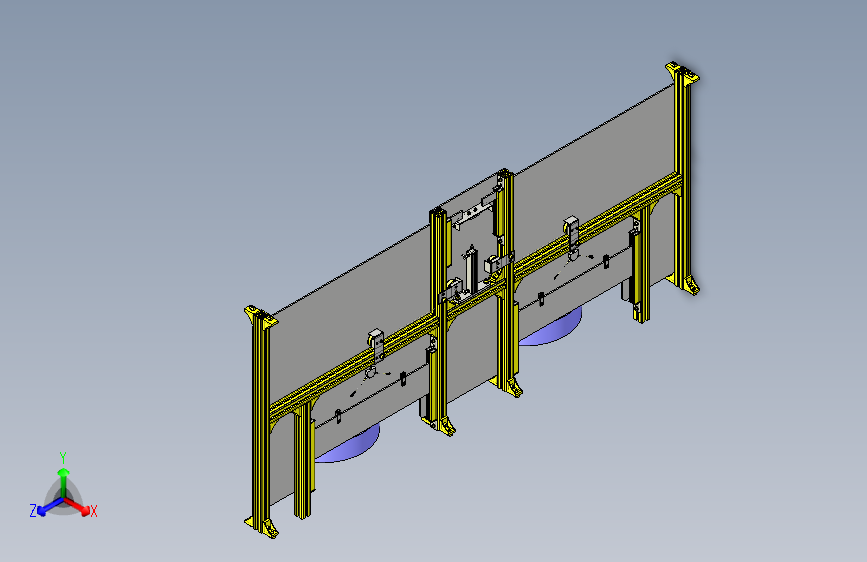Click the blue Z axis arrow on triad

tap(49, 507)
